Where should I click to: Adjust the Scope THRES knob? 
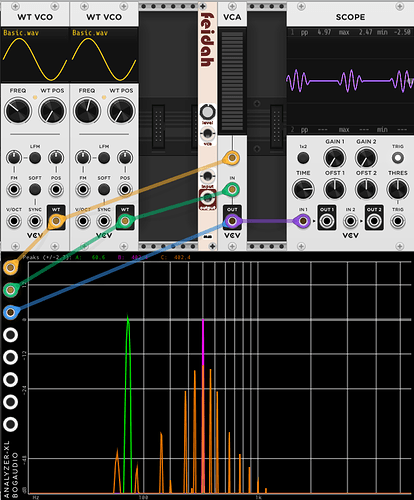(x=398, y=189)
